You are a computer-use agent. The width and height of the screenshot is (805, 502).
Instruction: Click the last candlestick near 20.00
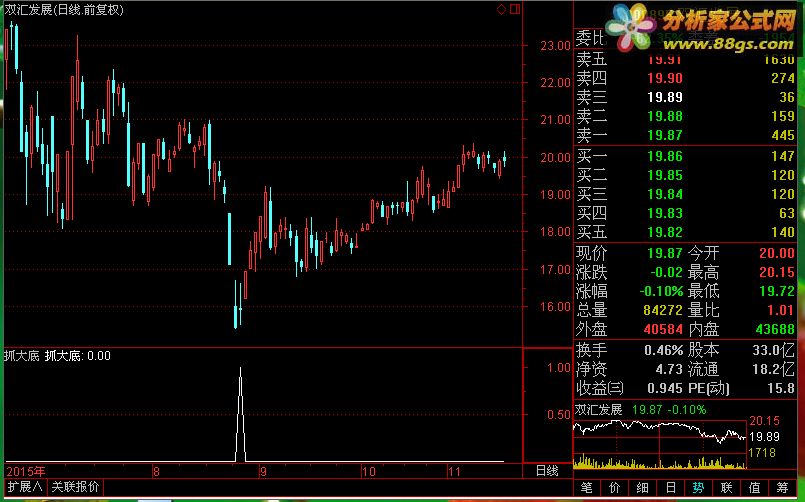tap(505, 159)
